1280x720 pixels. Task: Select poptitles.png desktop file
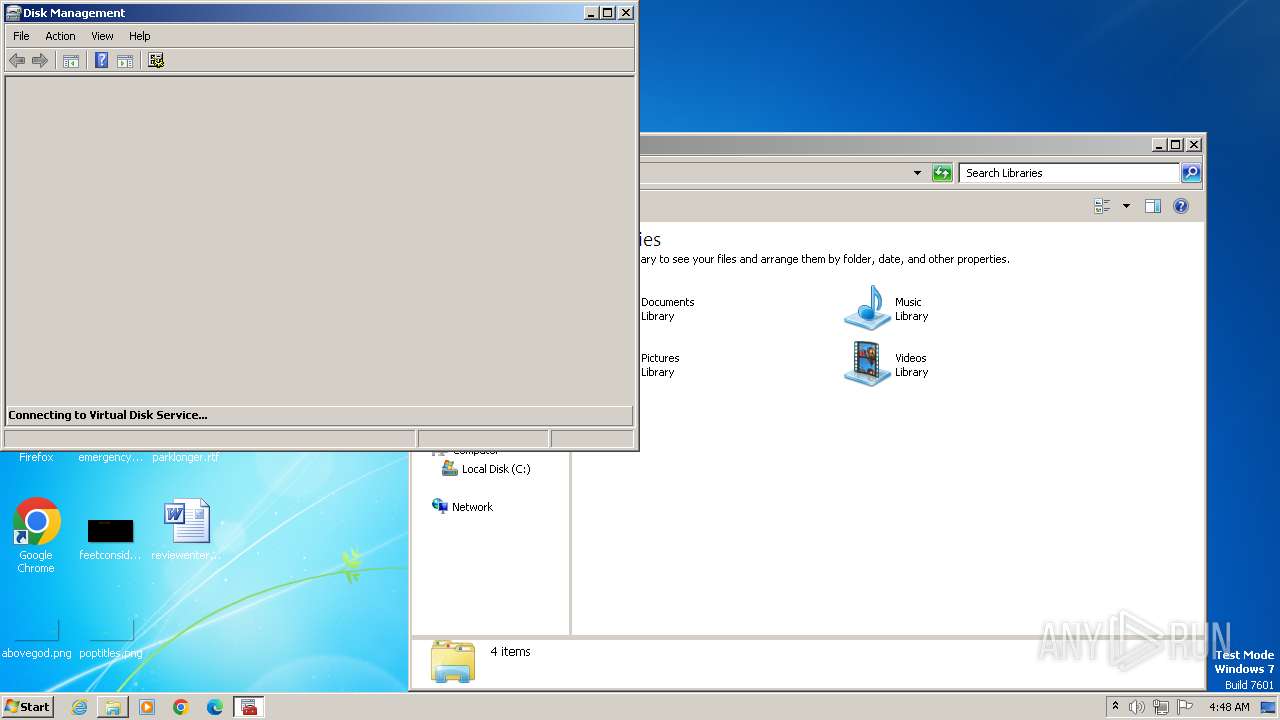coord(110,640)
